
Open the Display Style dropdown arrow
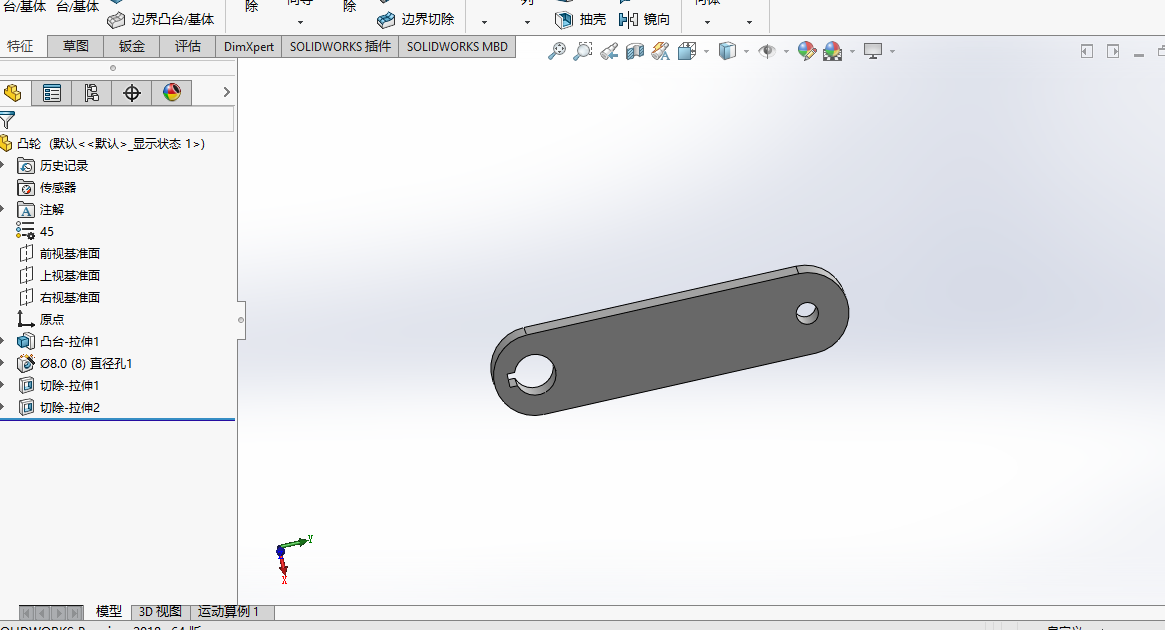coord(747,52)
